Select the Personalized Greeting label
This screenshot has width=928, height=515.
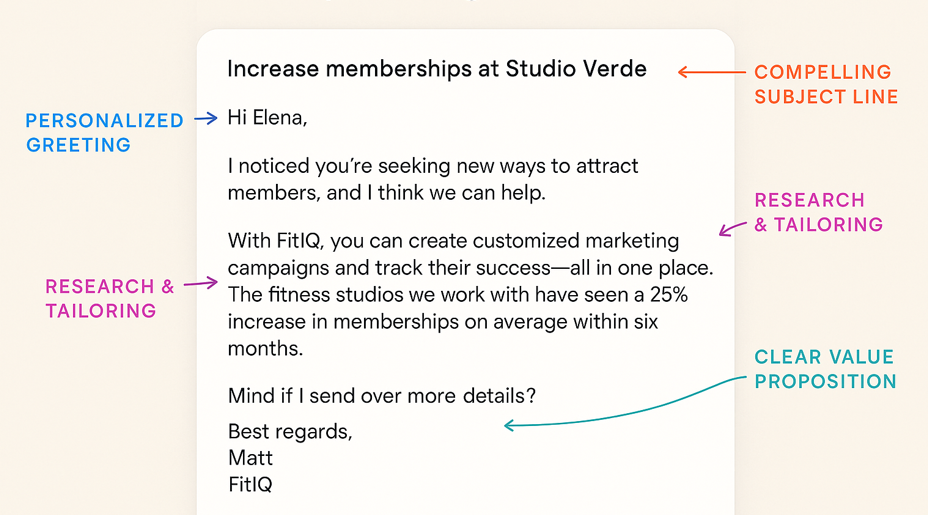[105, 133]
